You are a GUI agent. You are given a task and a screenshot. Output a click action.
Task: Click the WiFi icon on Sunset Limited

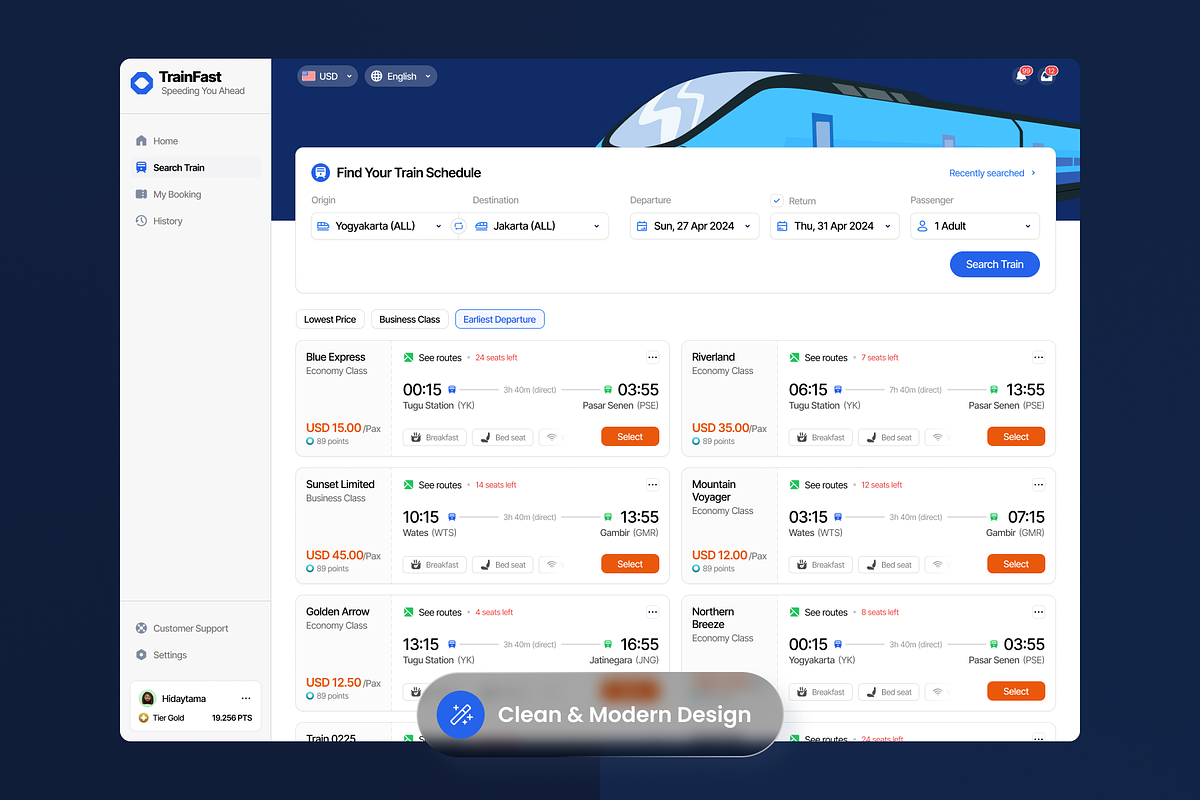pyautogui.click(x=550, y=564)
